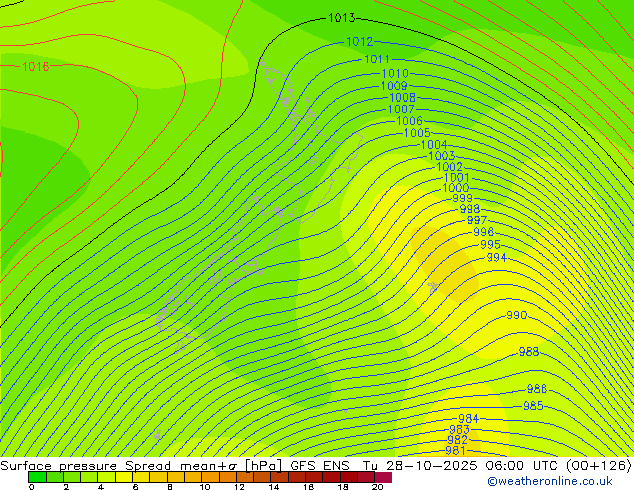Click the legend scale value 14
This screenshot has width=634, height=490.
[274, 487]
